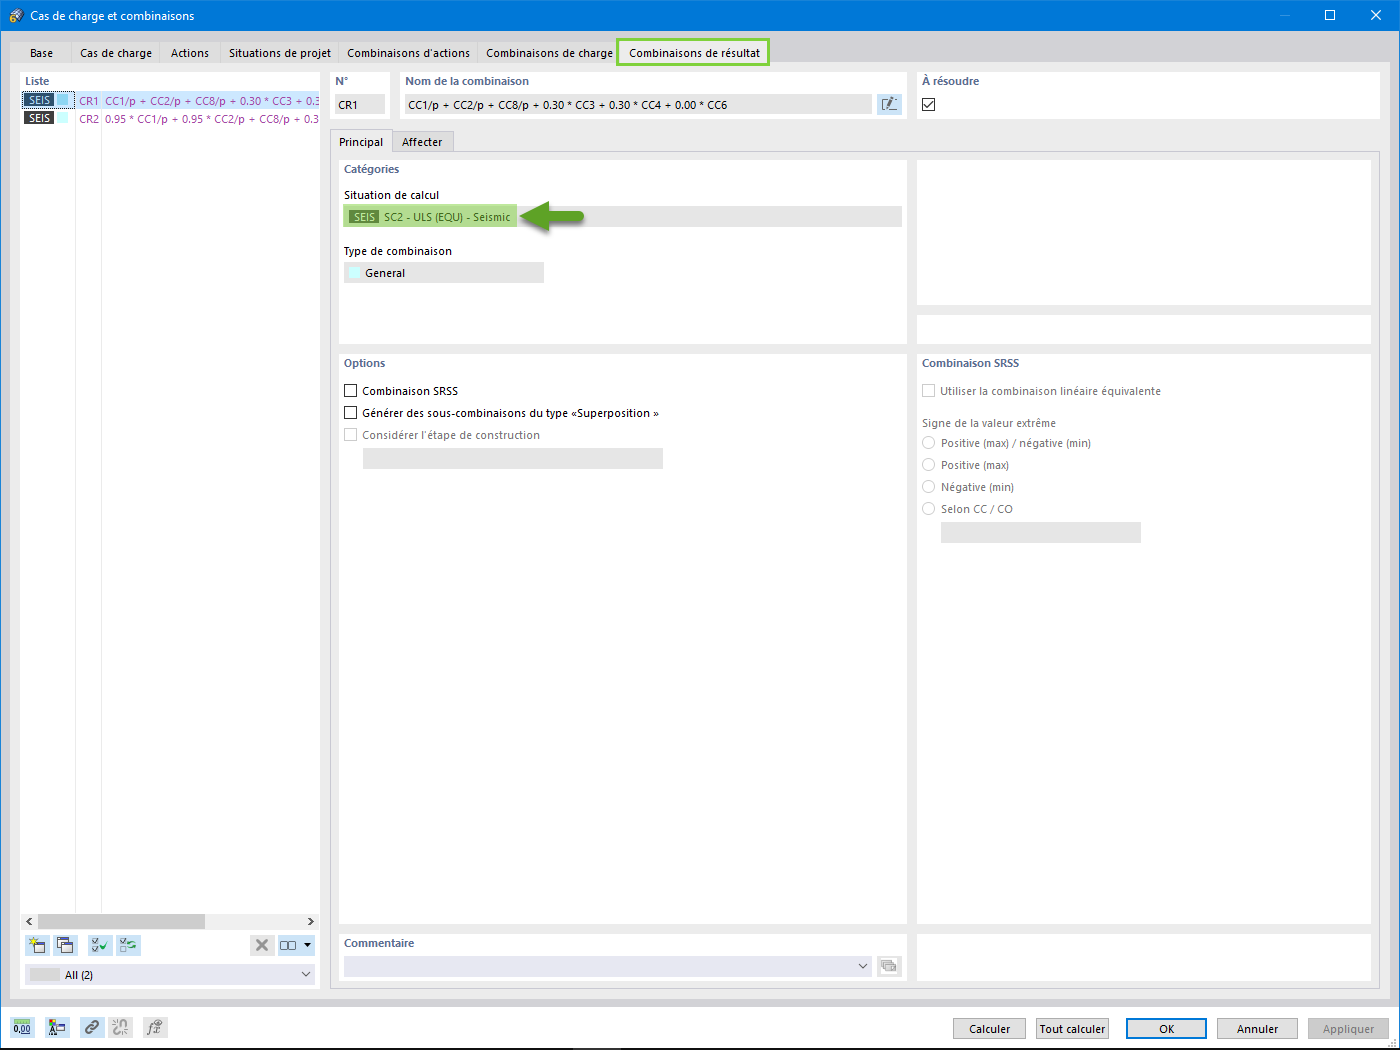This screenshot has width=1400, height=1050.
Task: Toggle the list view layout icon
Action: (289, 945)
